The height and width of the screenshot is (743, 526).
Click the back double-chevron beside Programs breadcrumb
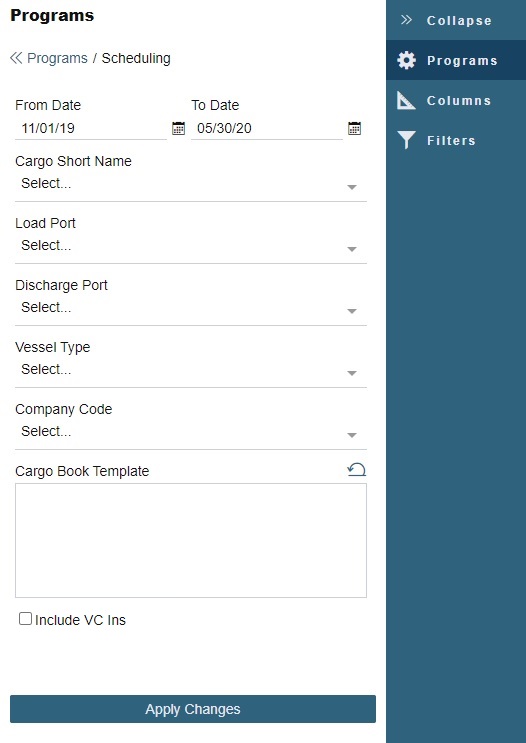pyautogui.click(x=16, y=58)
